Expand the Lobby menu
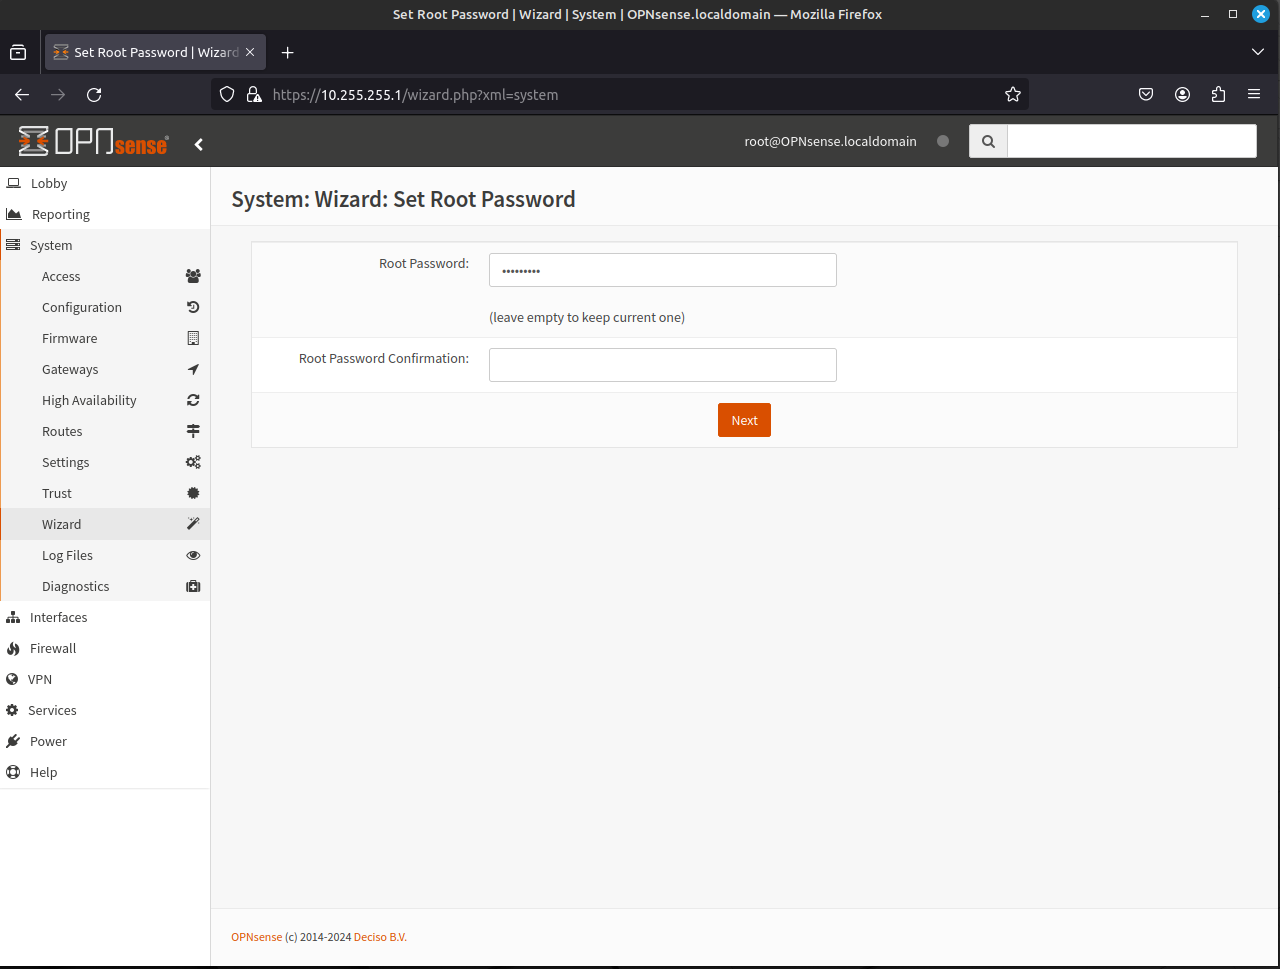The height and width of the screenshot is (969, 1280). point(105,183)
